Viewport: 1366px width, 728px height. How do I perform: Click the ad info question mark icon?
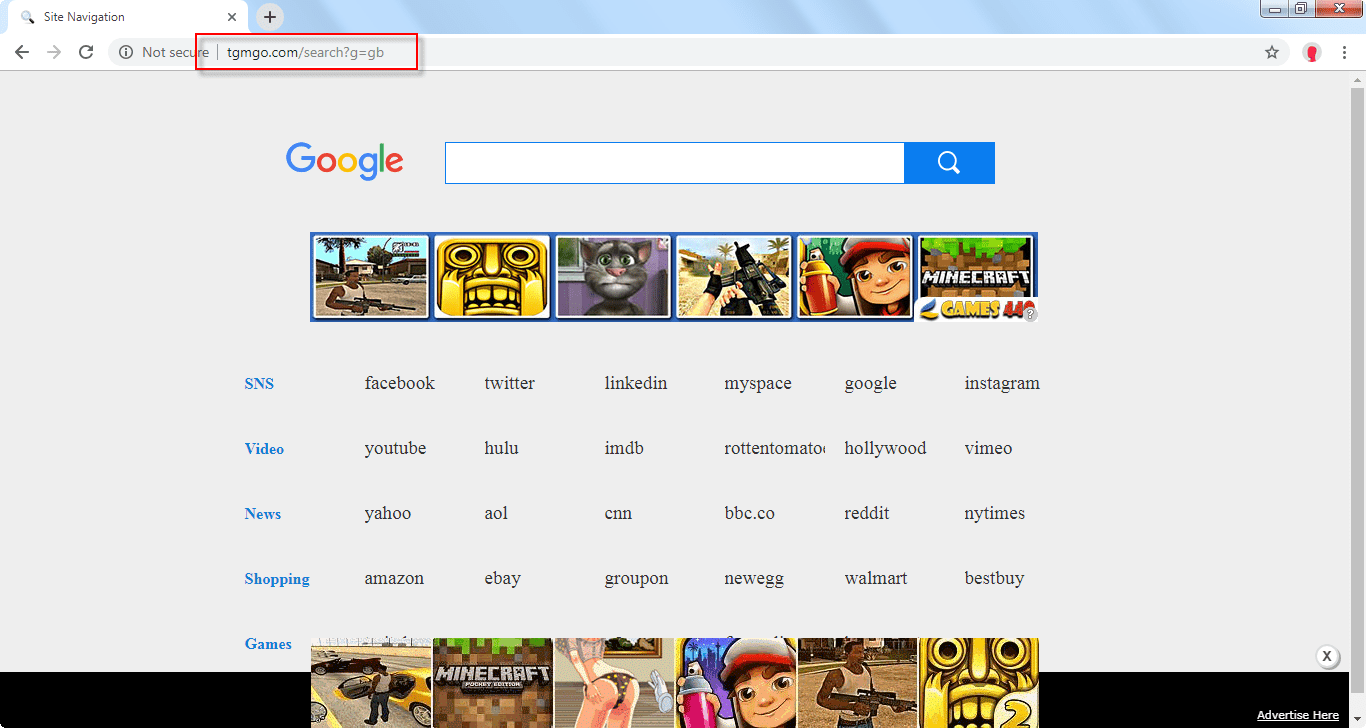1031,314
